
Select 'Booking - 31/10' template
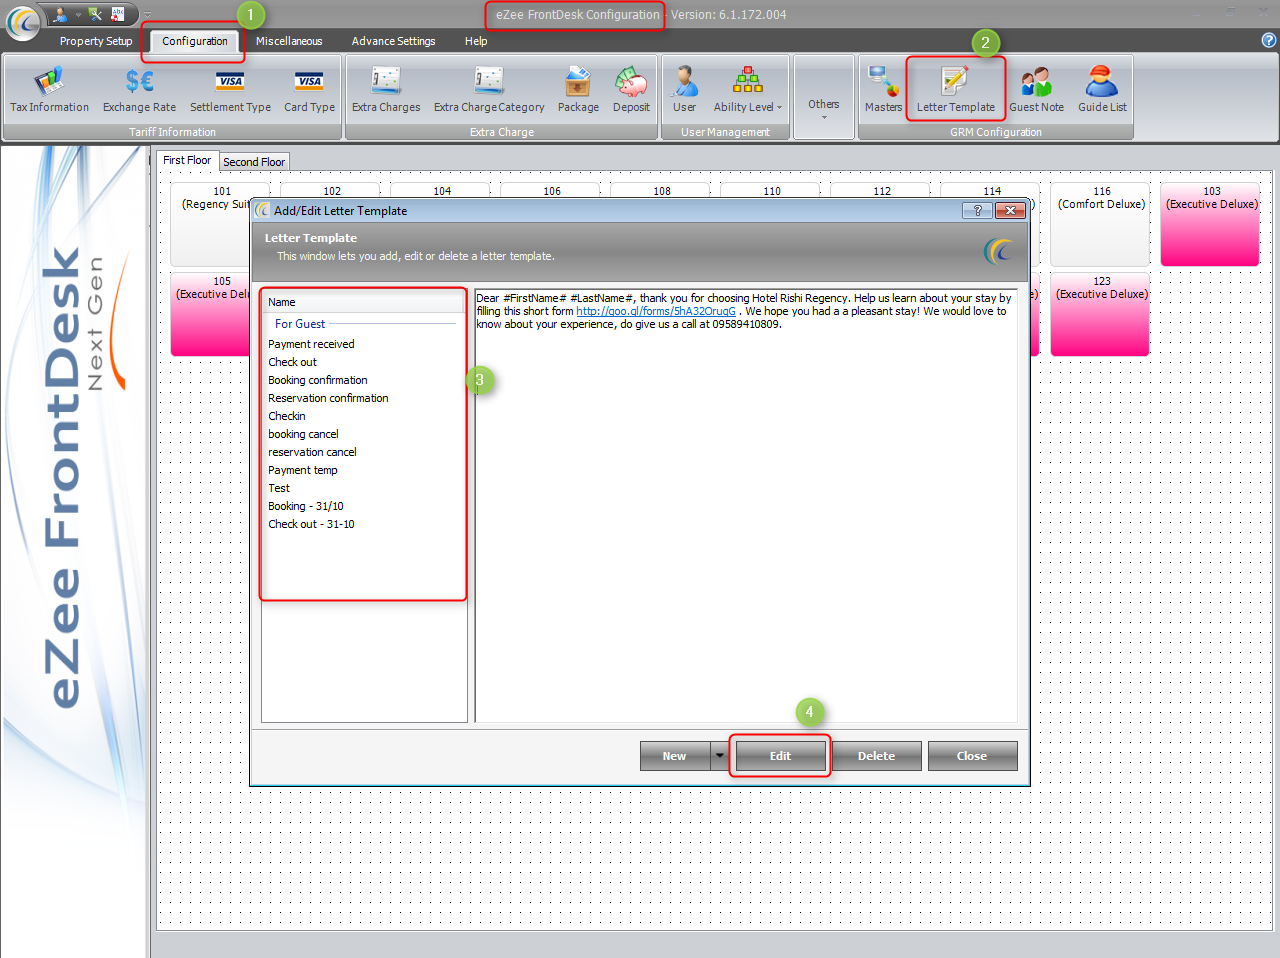pyautogui.click(x=306, y=506)
